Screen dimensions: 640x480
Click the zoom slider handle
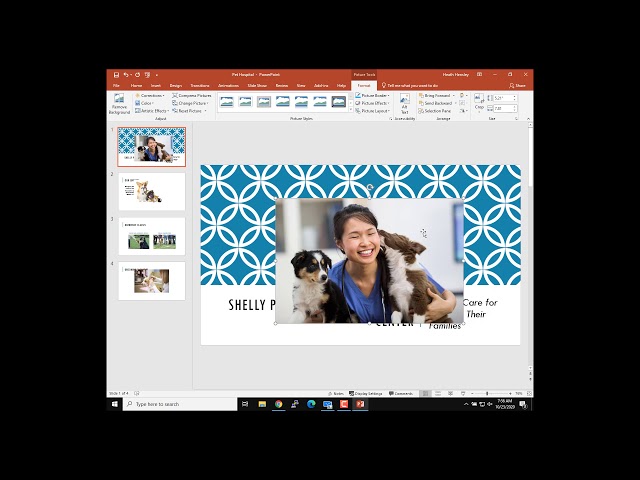(487, 393)
